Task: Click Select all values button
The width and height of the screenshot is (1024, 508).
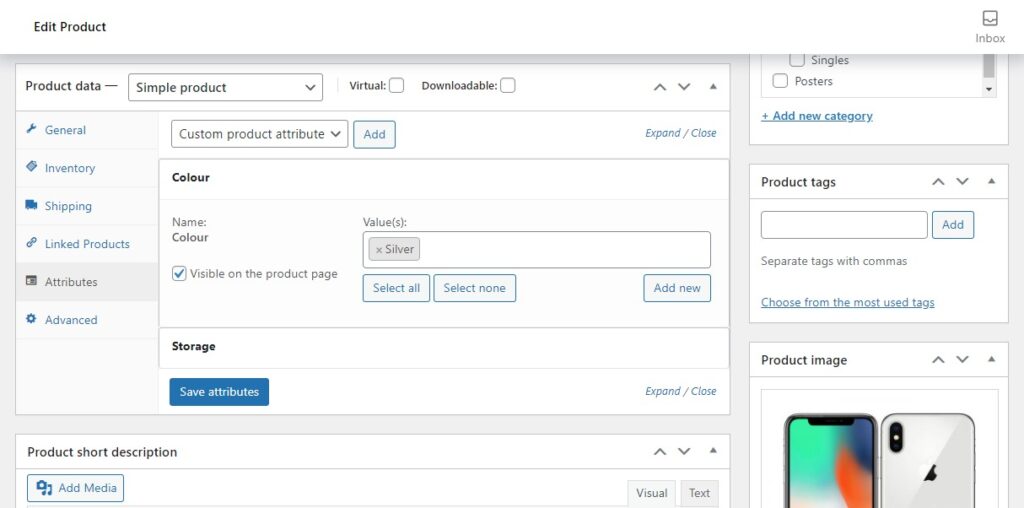Action: 396,288
